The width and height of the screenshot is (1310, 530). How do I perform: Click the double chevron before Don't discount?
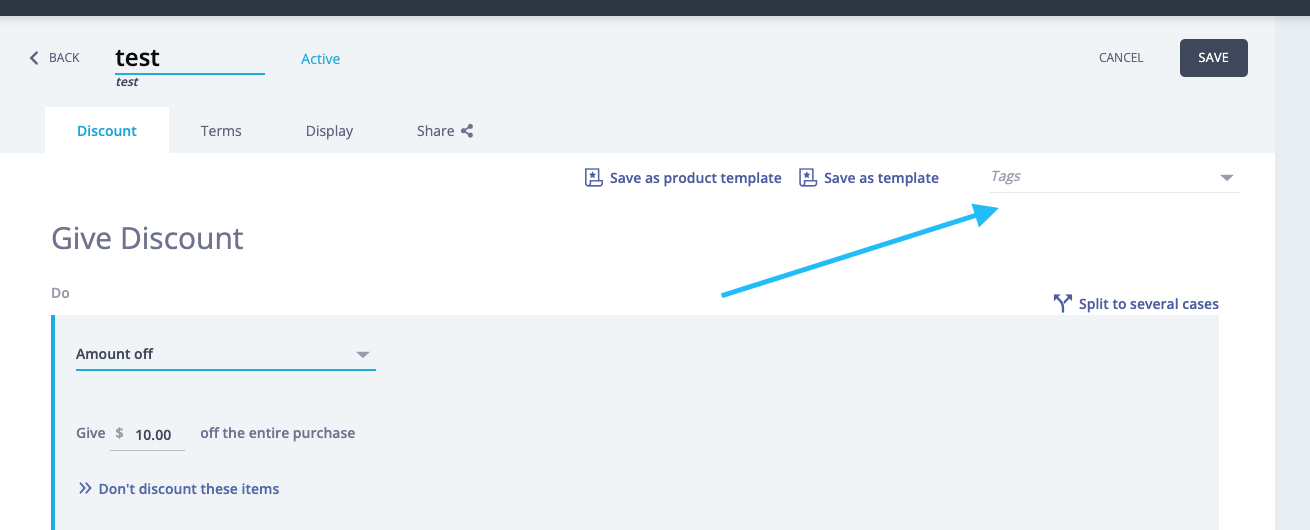(85, 489)
